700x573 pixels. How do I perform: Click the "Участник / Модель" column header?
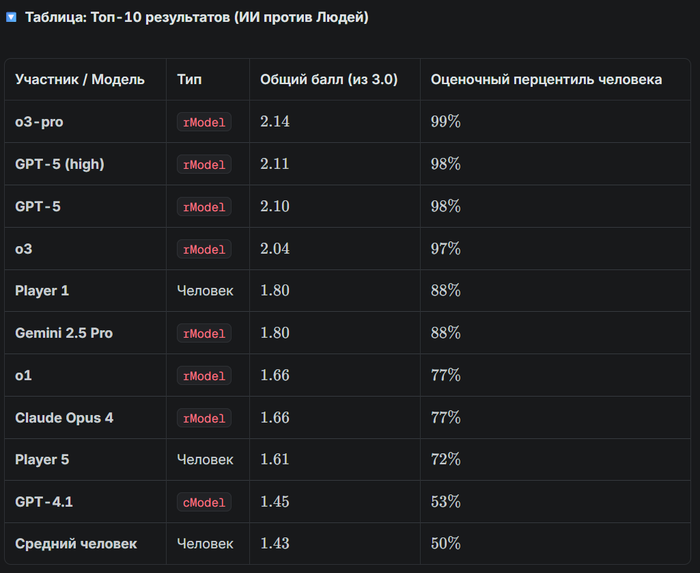tap(80, 79)
